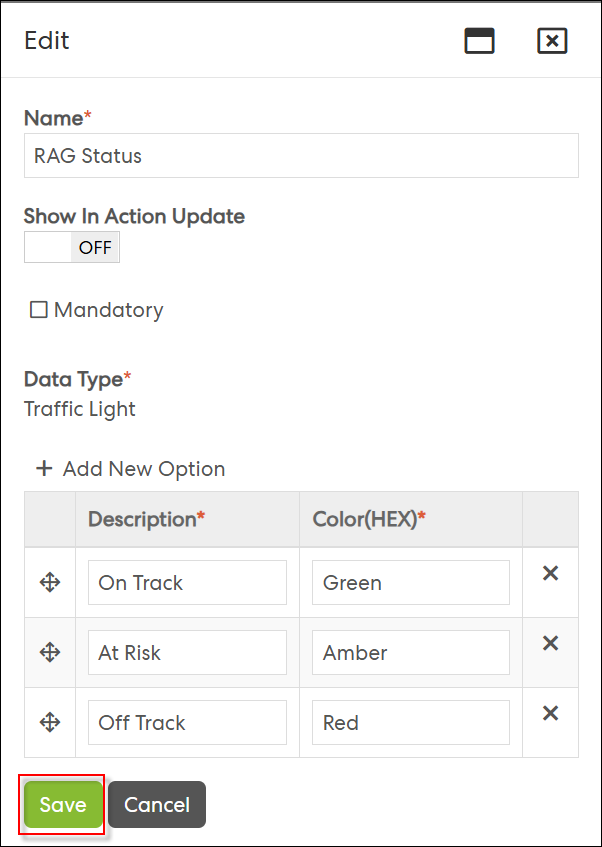Check the Mandatory checkbox
This screenshot has width=602, height=847.
[38, 310]
